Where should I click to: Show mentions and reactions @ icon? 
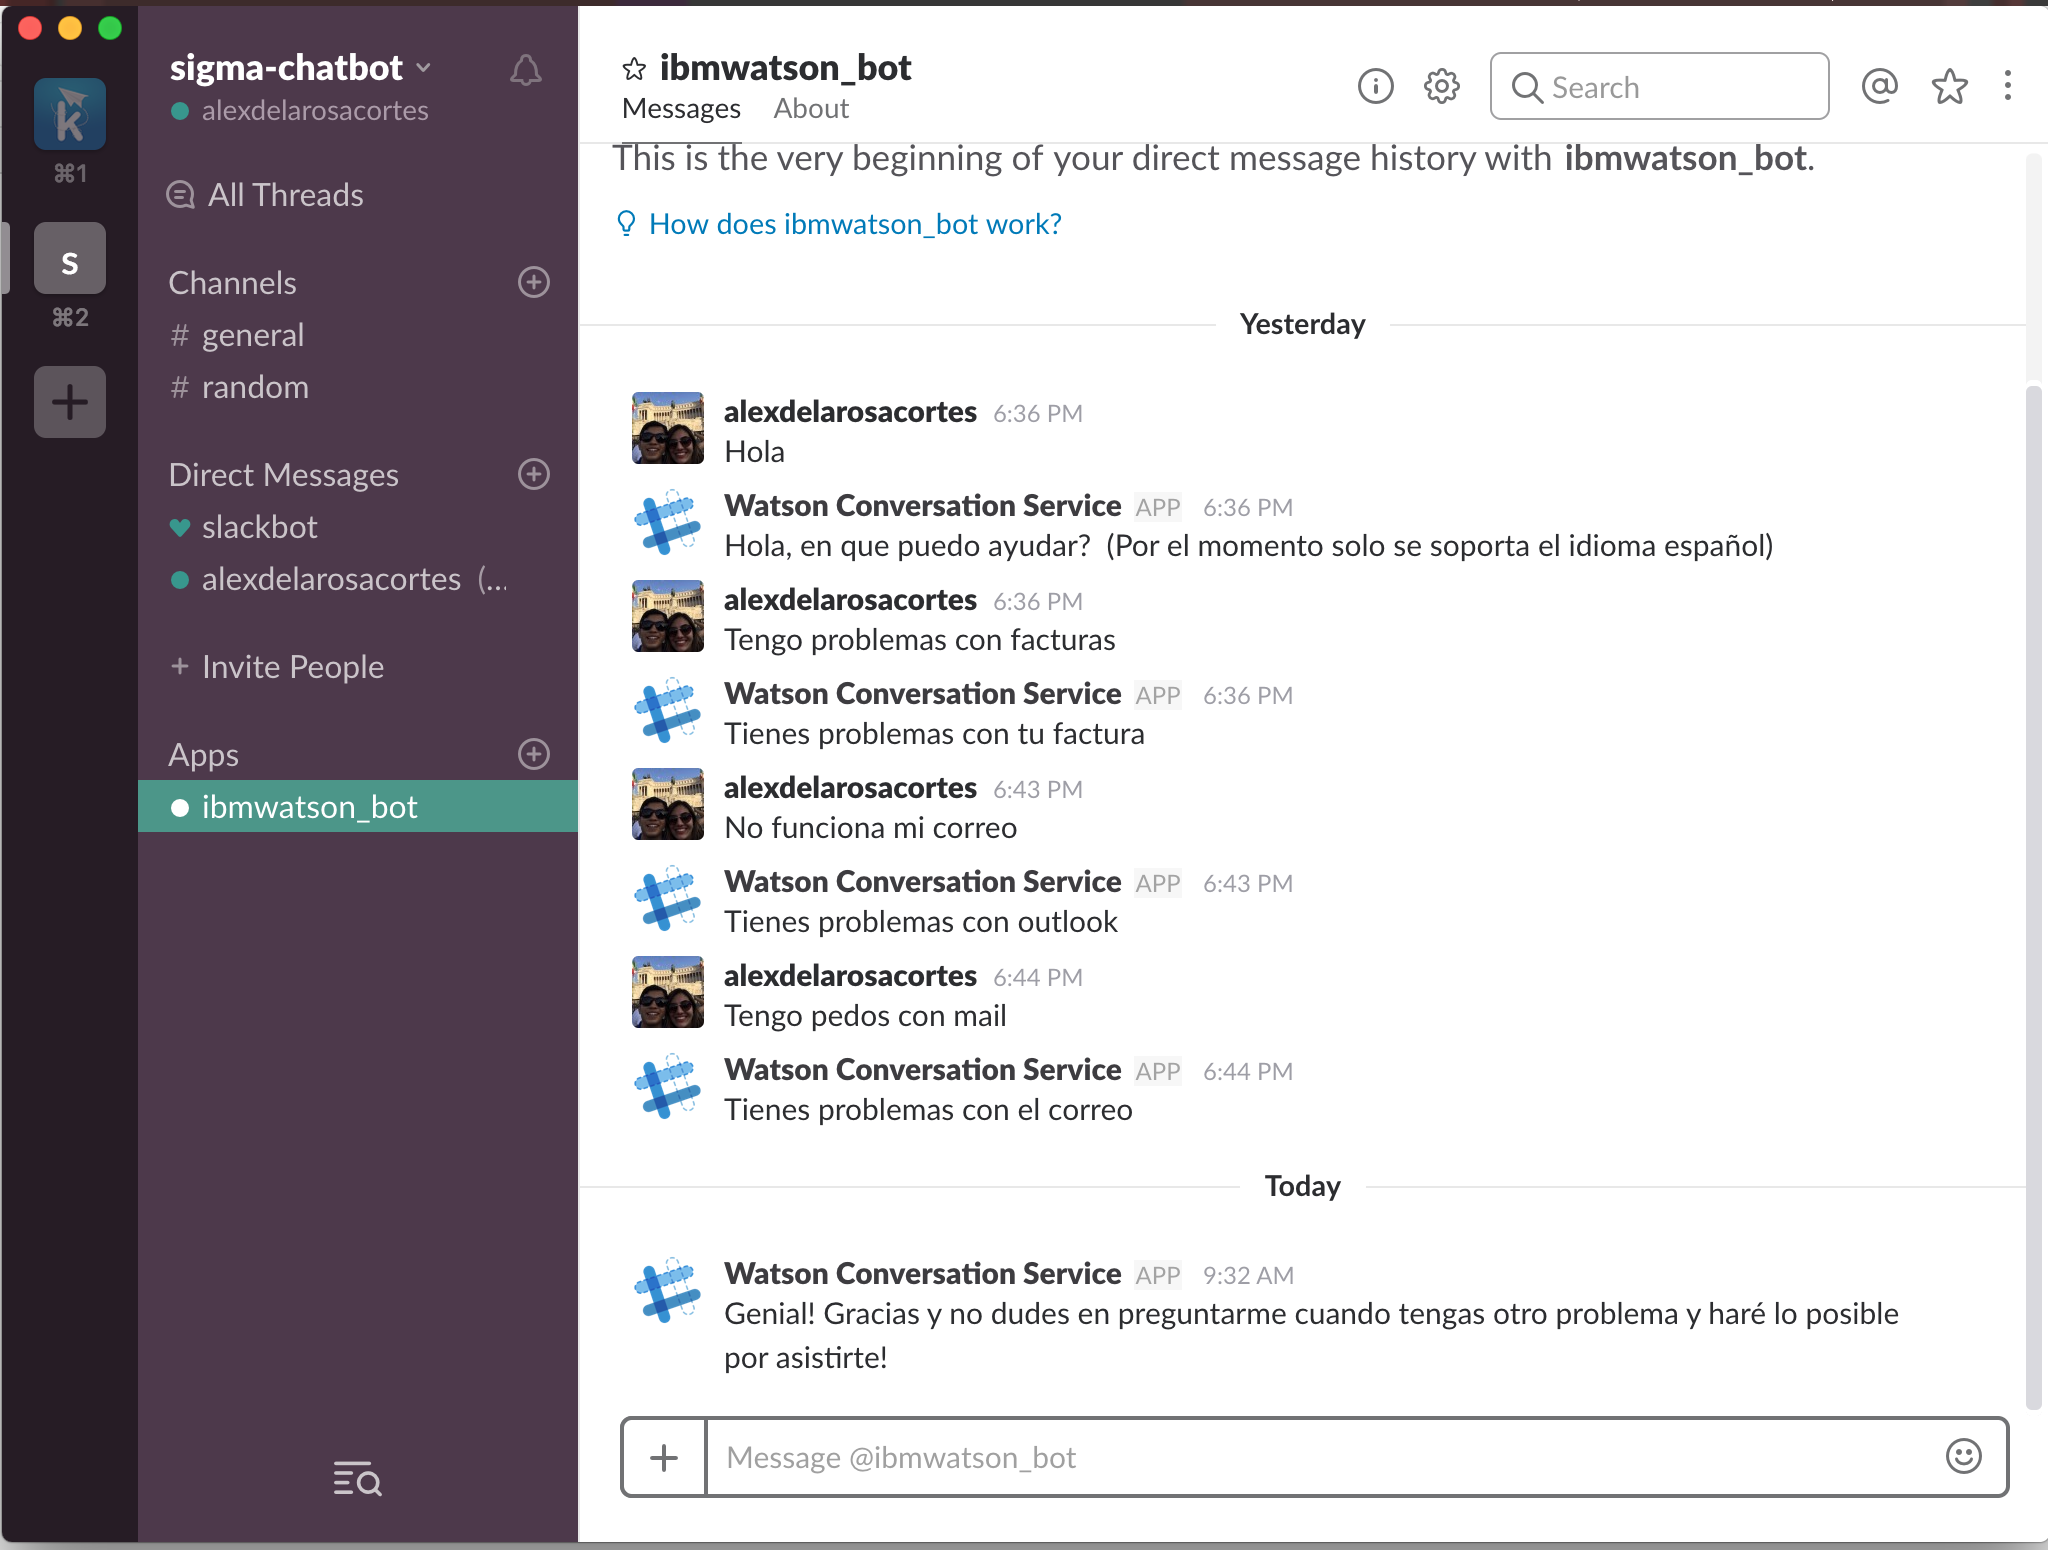pos(1879,87)
